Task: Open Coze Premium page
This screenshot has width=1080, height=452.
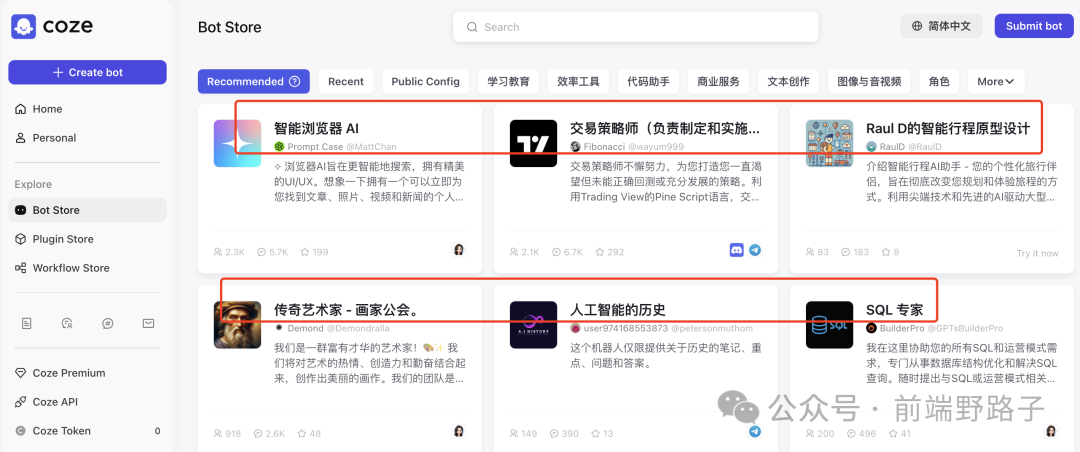Action: 87,373
